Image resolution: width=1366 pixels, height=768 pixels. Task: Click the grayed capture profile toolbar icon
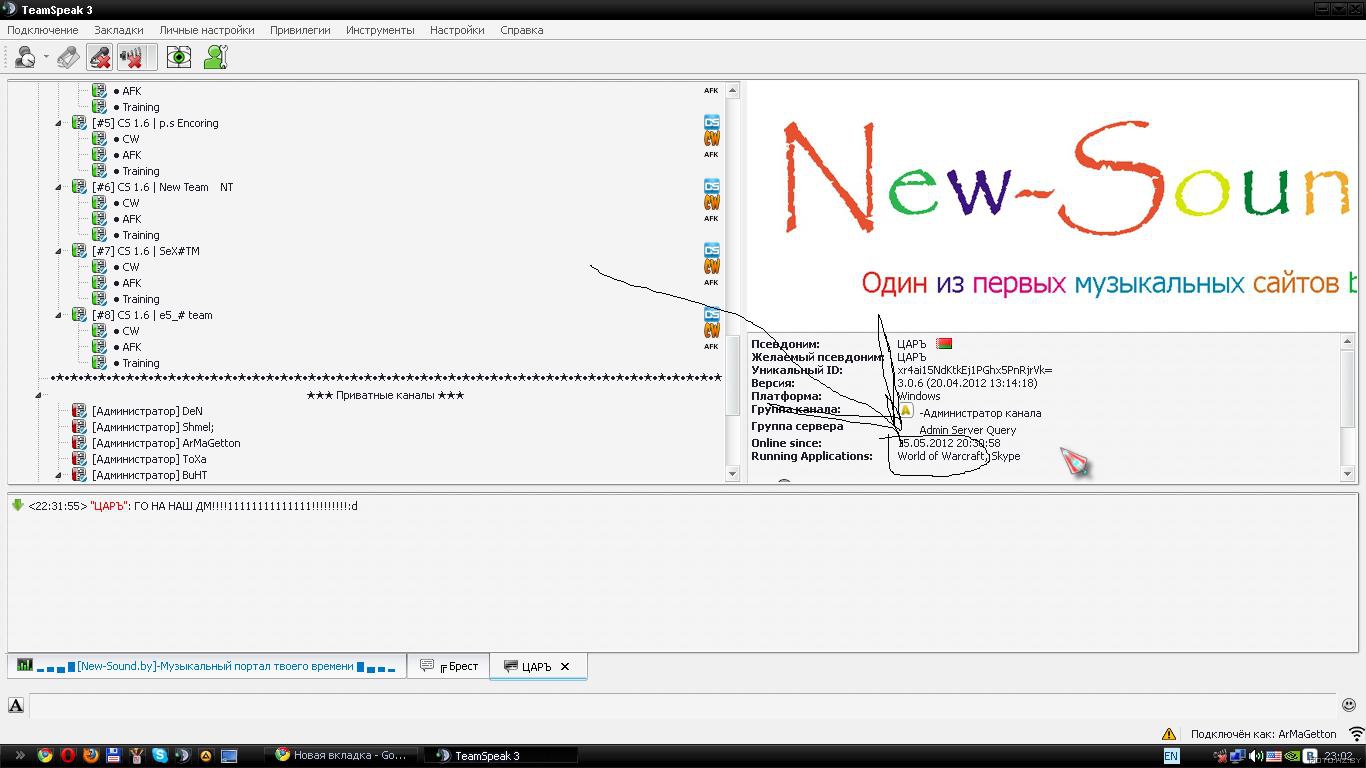[x=68, y=57]
